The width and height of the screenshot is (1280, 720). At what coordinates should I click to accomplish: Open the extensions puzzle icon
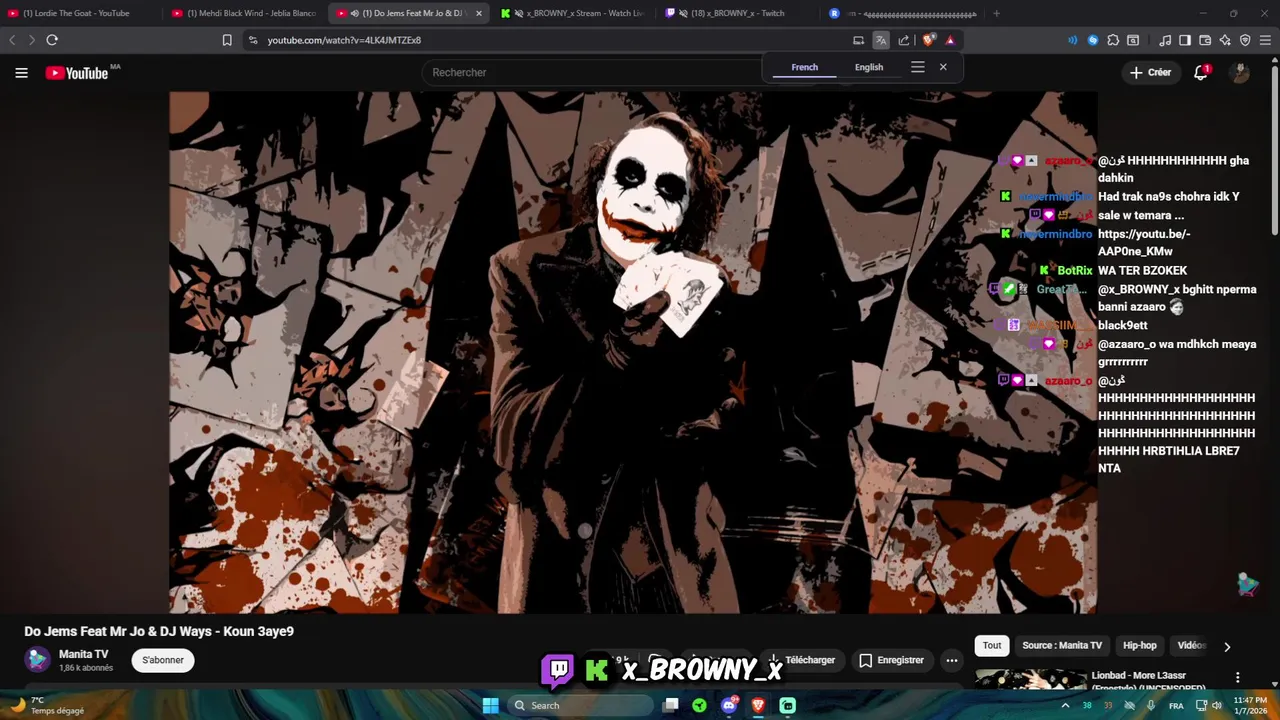(1113, 40)
